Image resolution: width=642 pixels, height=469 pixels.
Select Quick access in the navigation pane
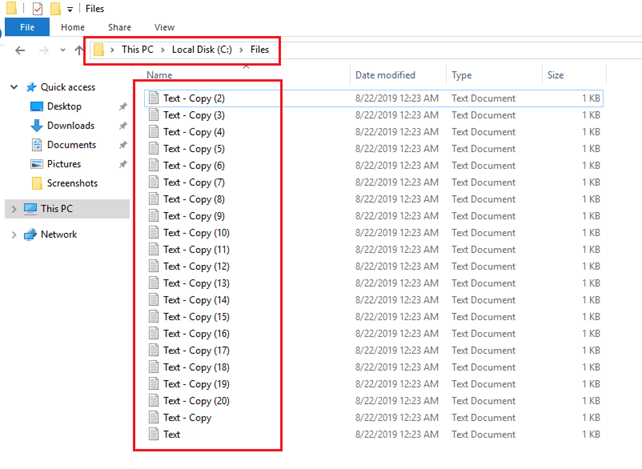68,87
